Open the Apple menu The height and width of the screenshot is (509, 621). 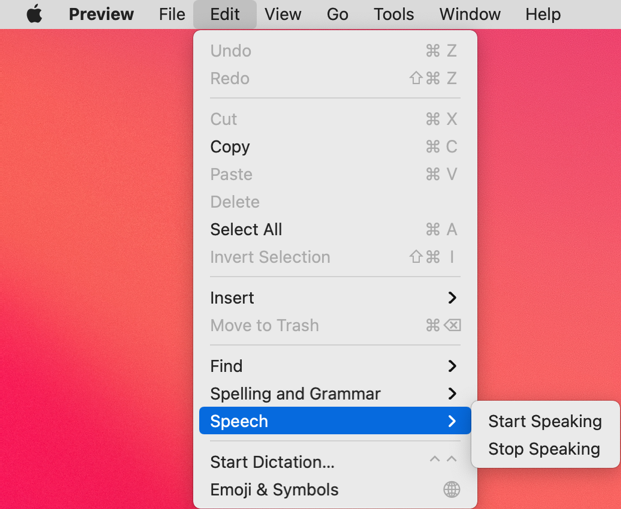click(x=34, y=14)
